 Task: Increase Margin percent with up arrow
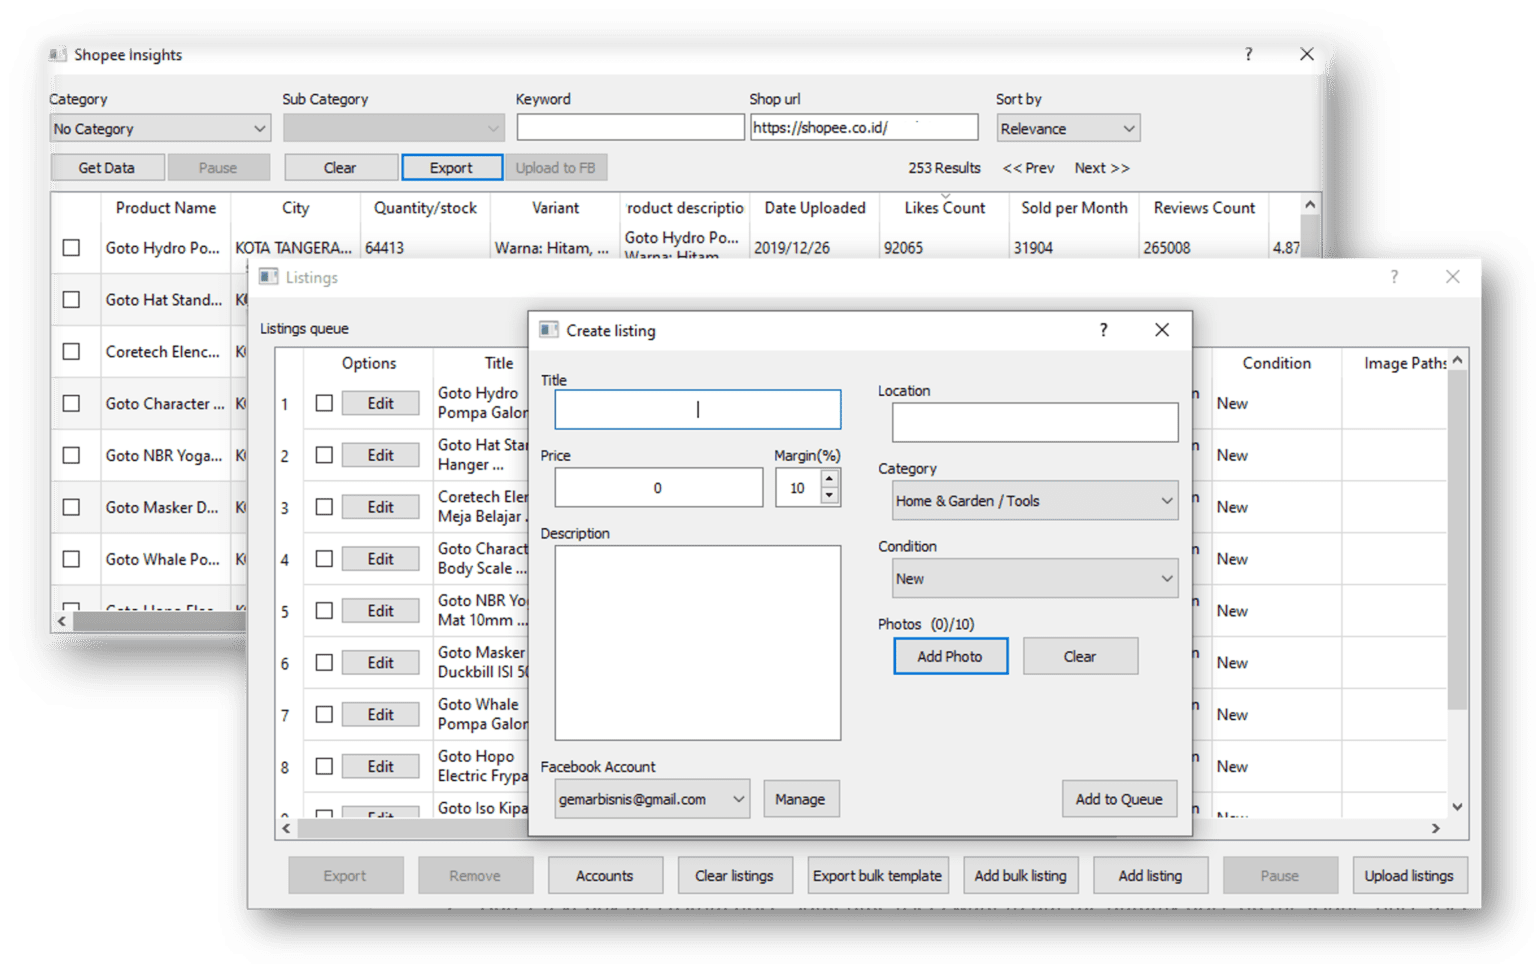click(x=829, y=479)
